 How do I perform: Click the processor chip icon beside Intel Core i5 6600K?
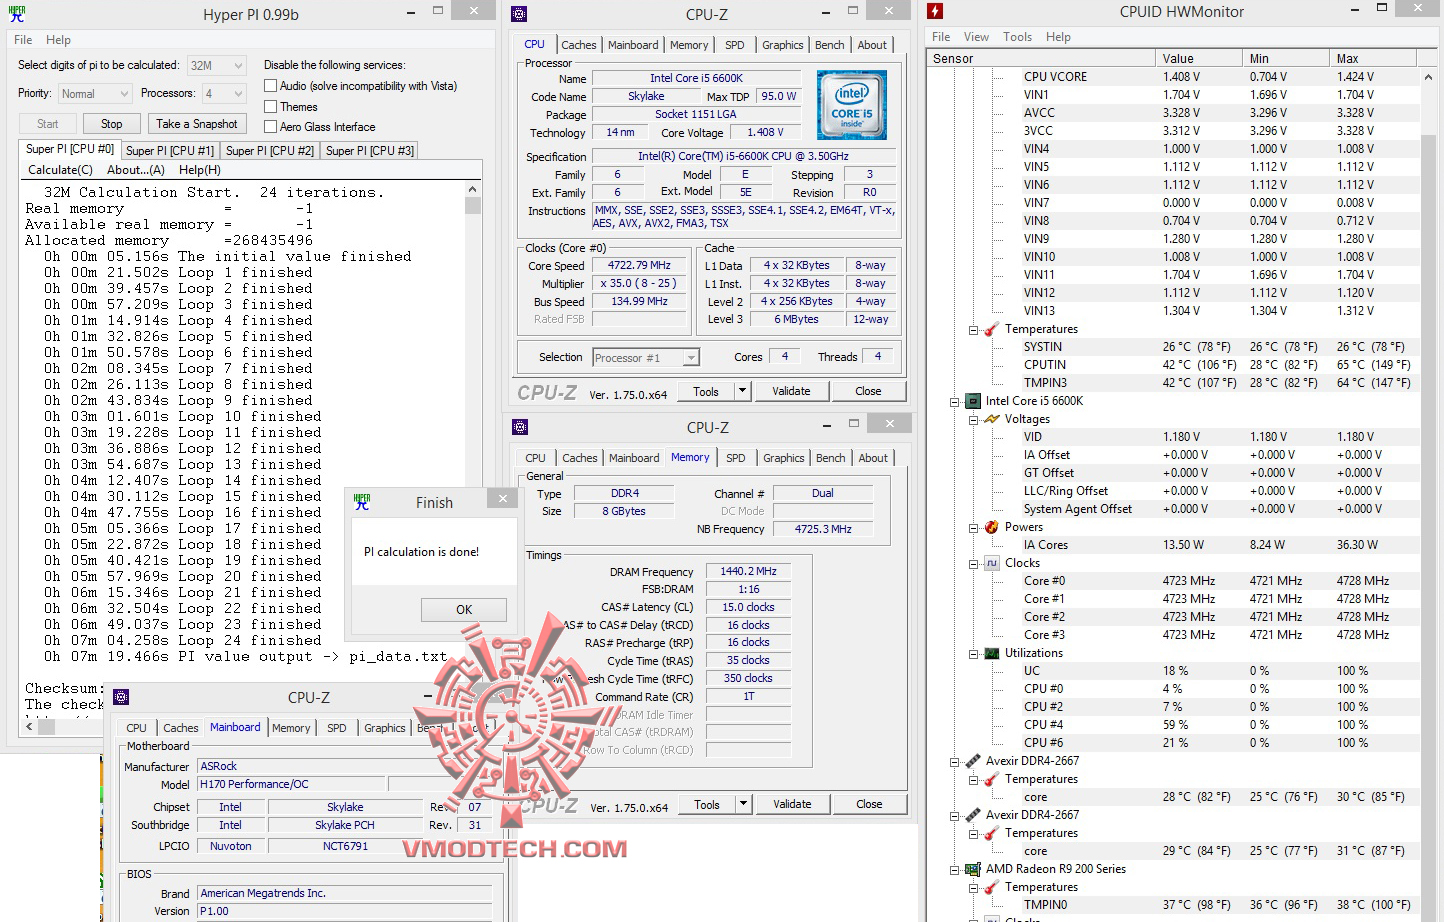972,401
